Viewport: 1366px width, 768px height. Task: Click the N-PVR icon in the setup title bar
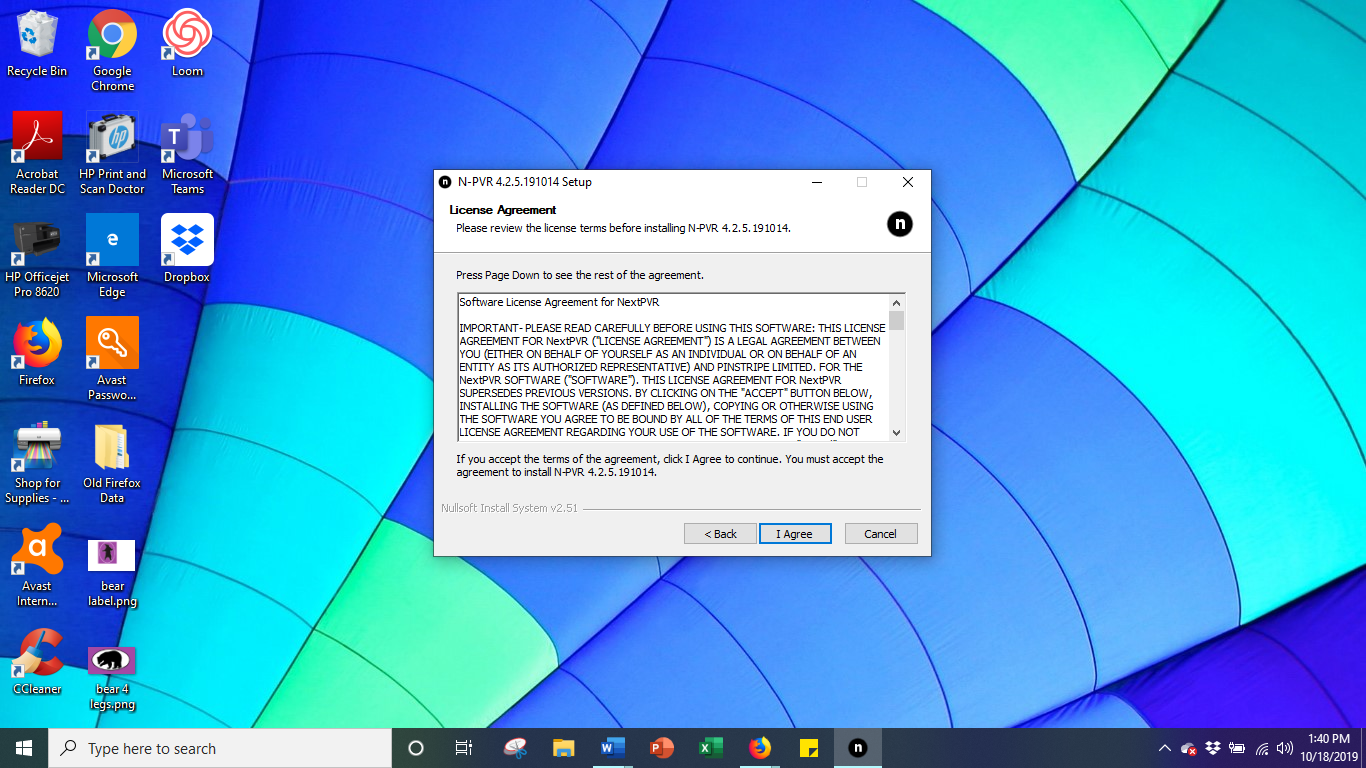(x=445, y=182)
